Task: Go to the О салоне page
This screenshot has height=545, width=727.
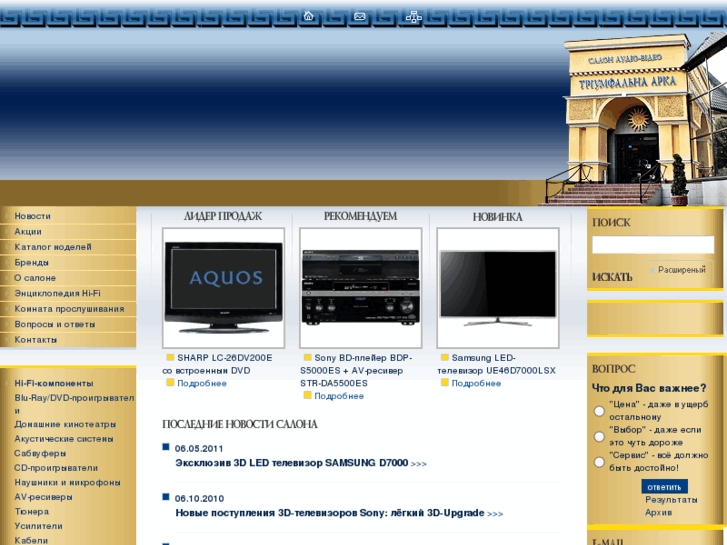Action: click(x=35, y=278)
